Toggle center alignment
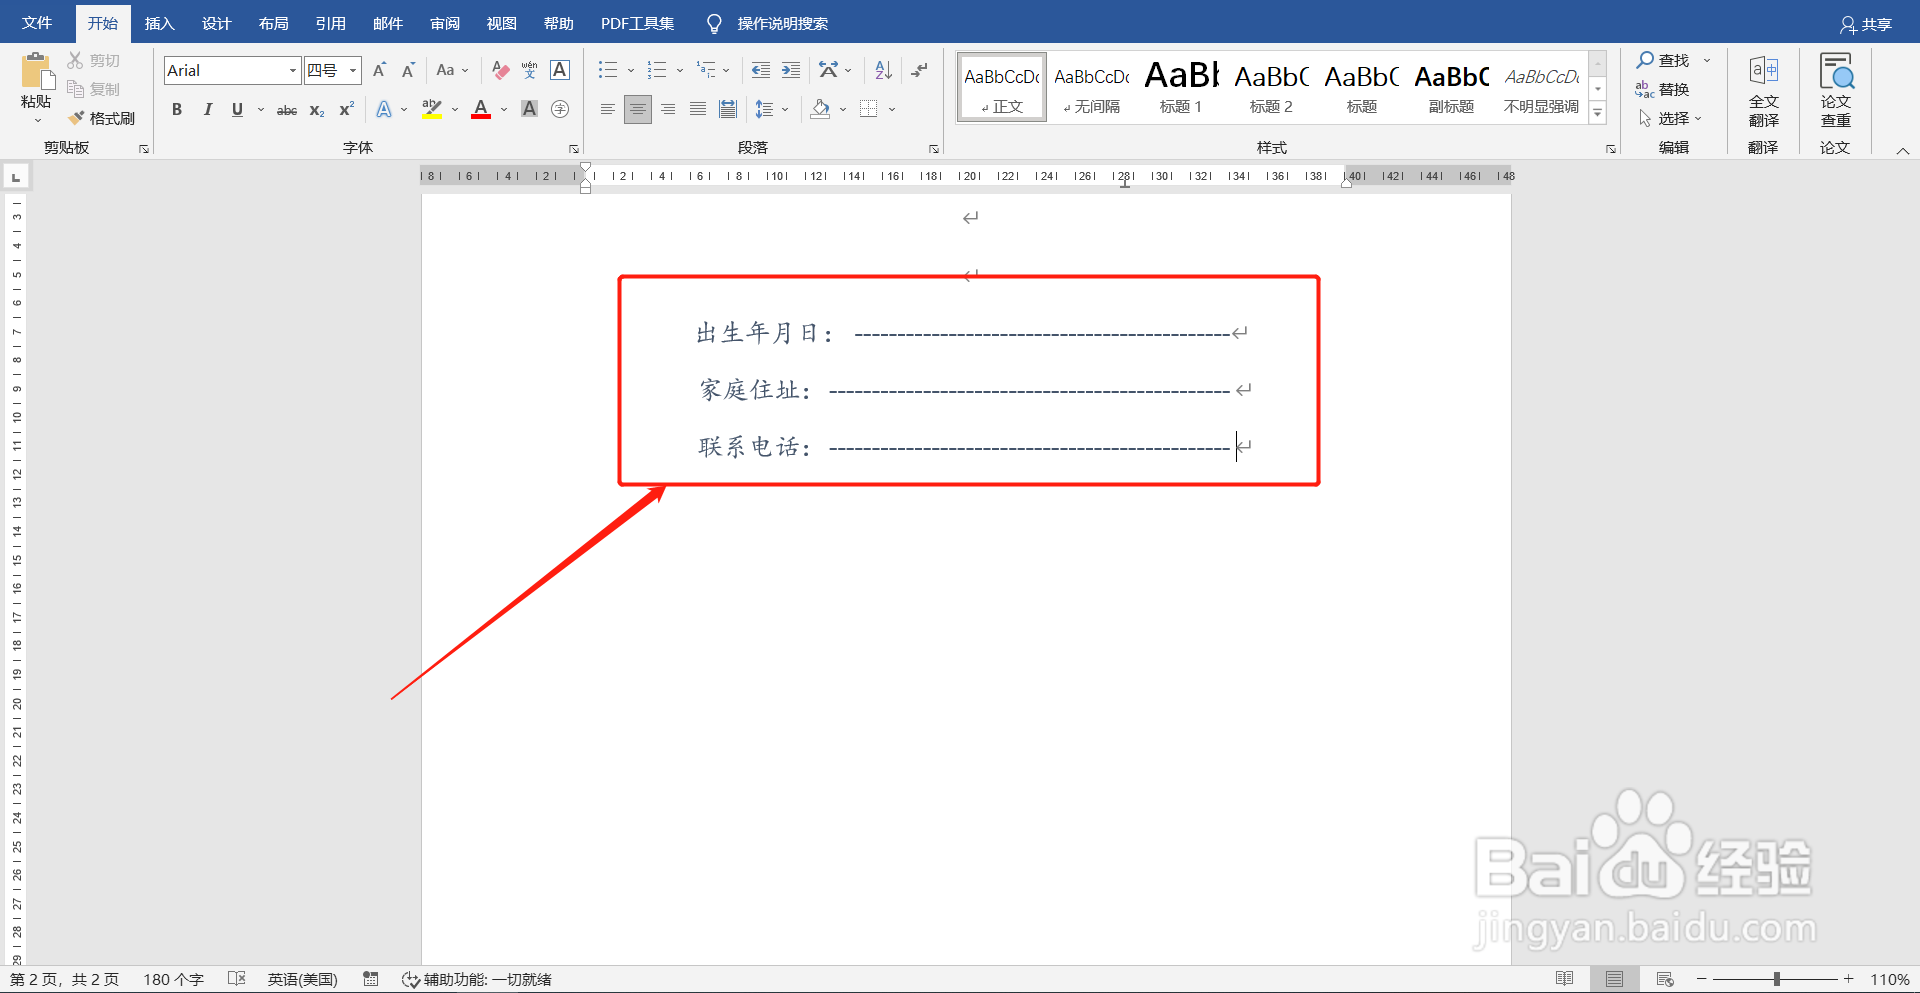The width and height of the screenshot is (1920, 993). click(637, 109)
